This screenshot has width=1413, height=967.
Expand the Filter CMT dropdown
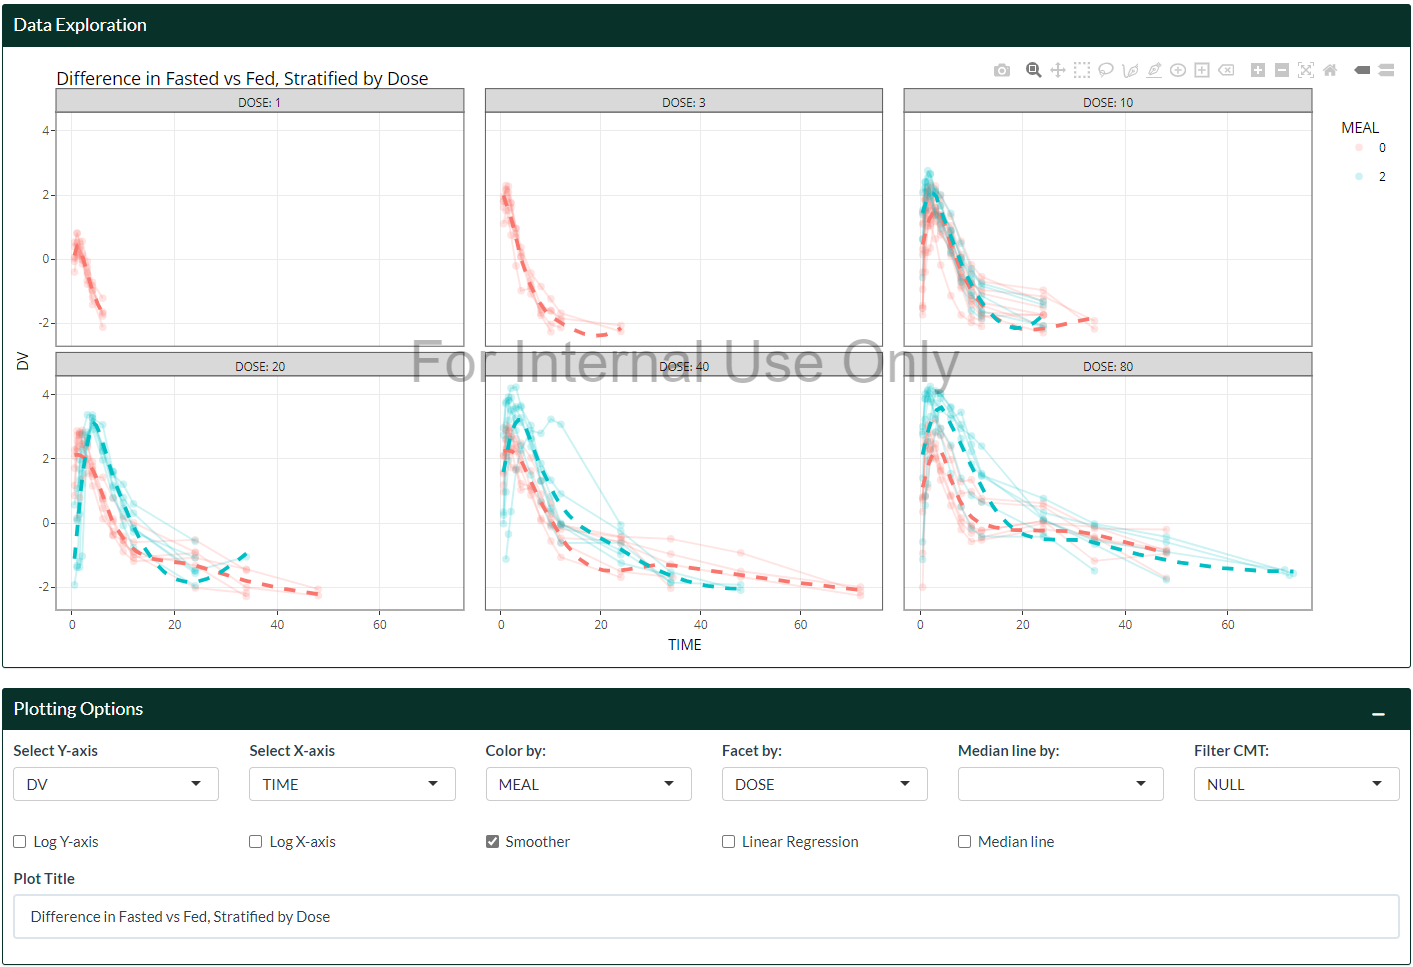(1296, 784)
